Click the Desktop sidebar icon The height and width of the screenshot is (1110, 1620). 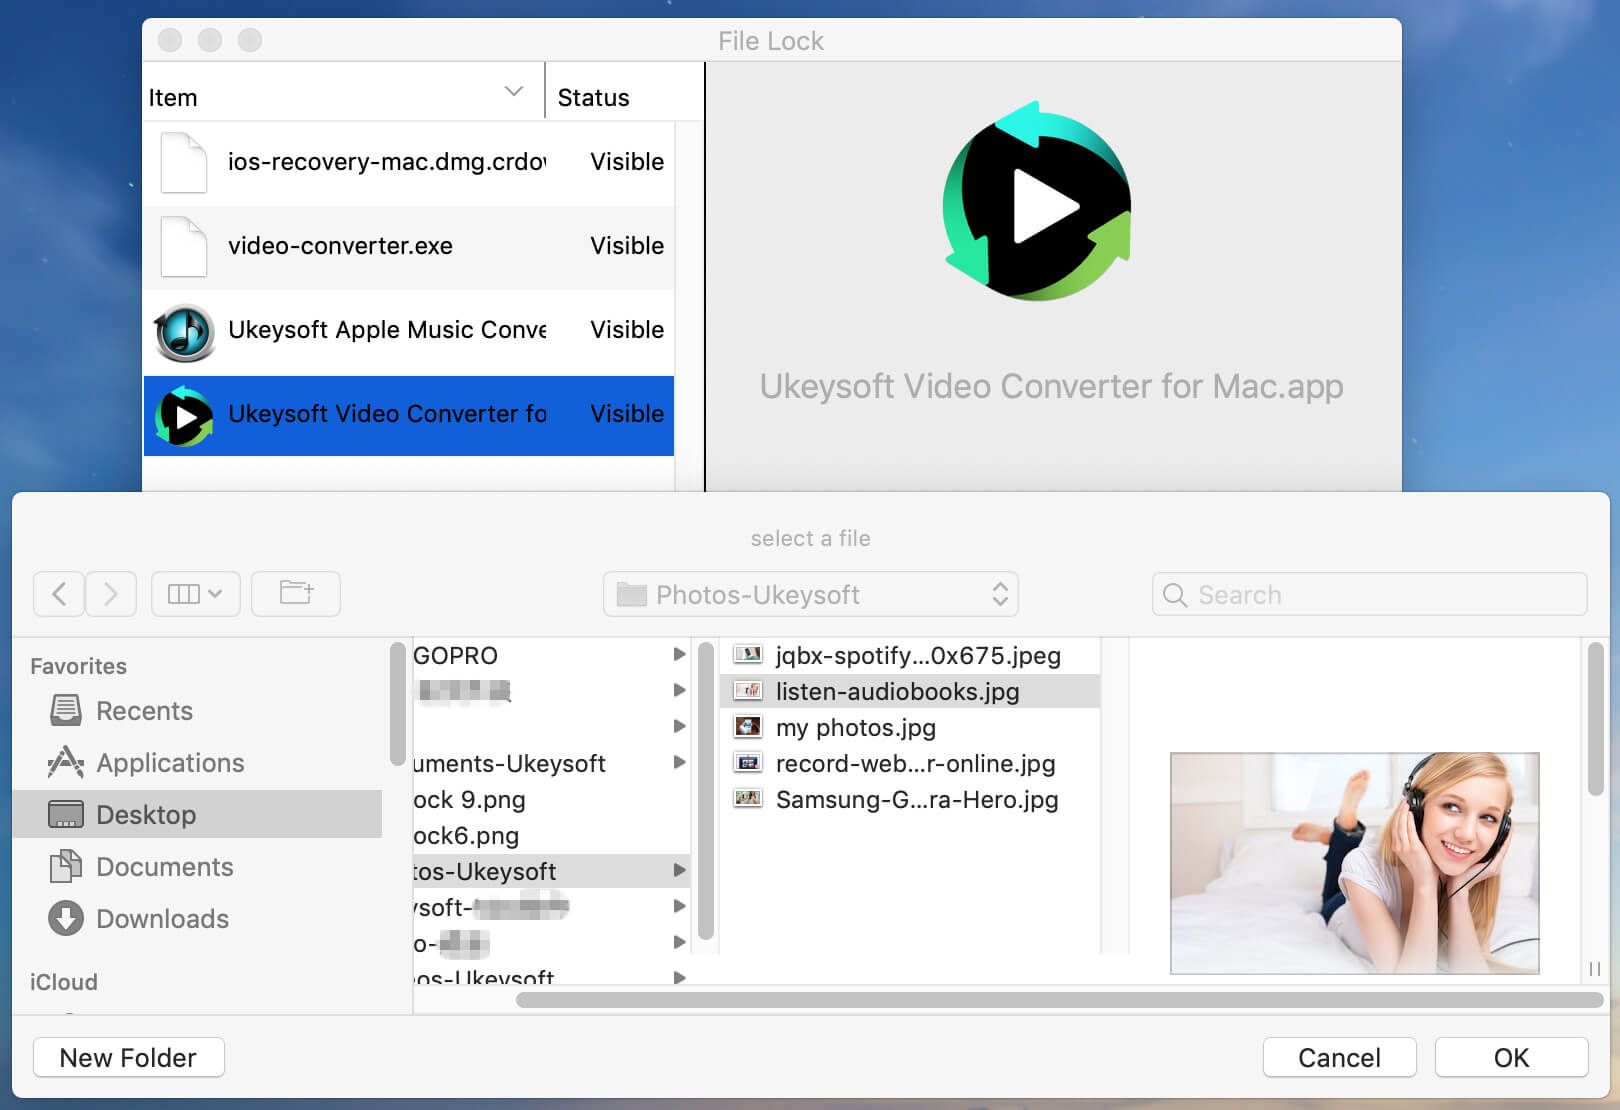(66, 815)
